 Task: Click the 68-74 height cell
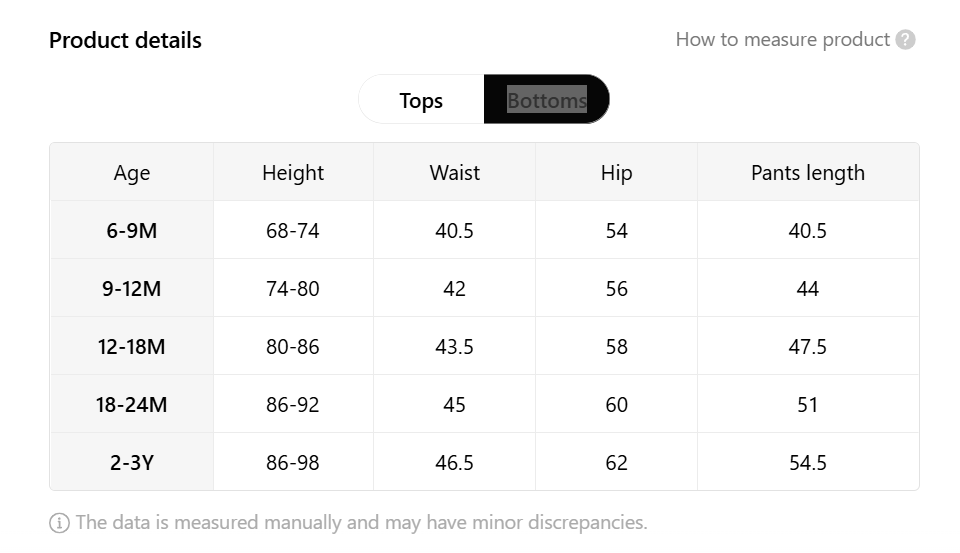point(293,231)
